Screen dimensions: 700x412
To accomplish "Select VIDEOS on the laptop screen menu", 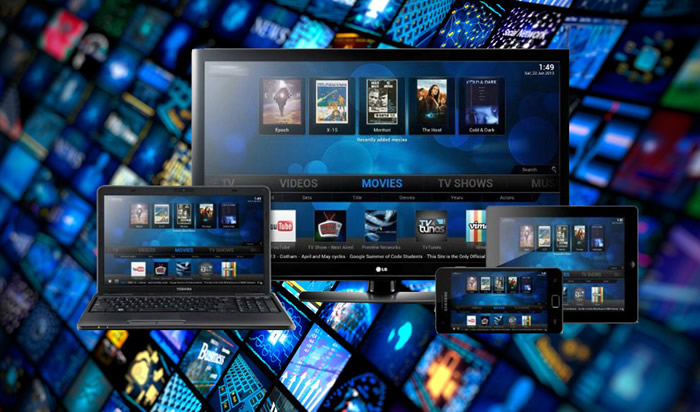I will click(147, 250).
